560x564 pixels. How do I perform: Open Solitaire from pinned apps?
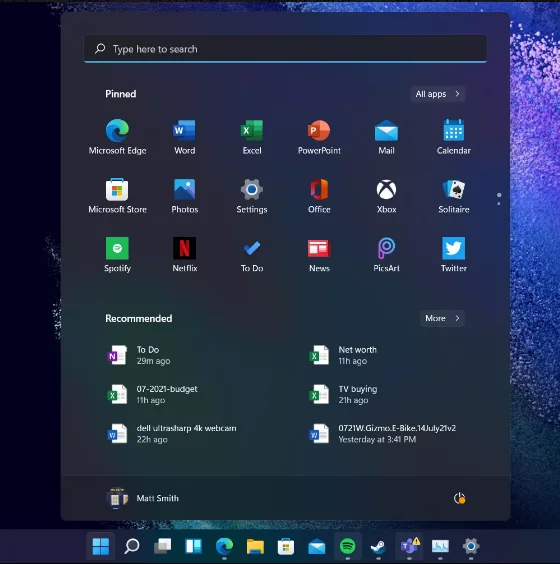point(454,196)
